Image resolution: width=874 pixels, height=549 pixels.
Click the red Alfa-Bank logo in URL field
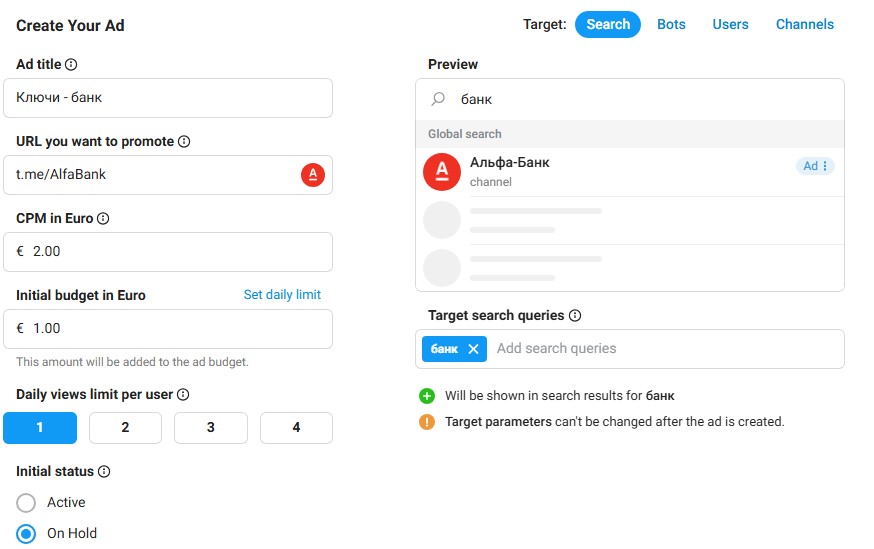coord(313,175)
